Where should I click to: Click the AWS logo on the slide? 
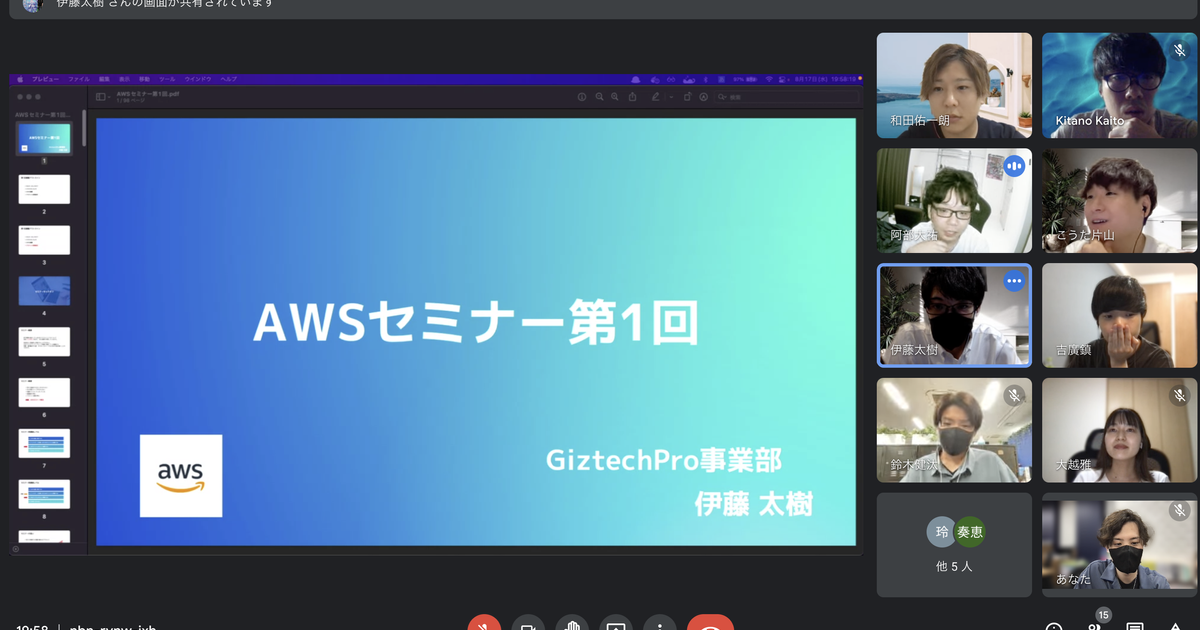181,476
